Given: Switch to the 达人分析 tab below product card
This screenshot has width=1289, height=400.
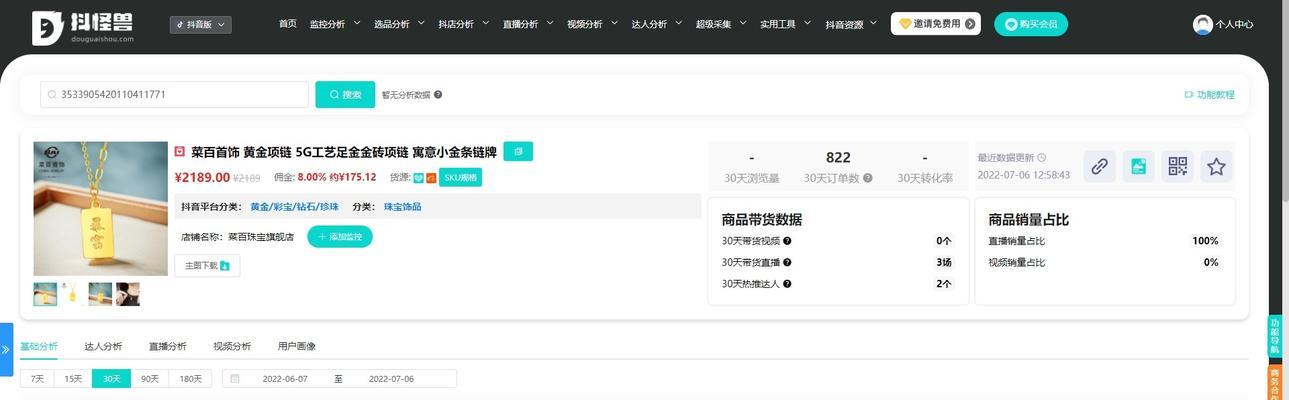Looking at the screenshot, I should [103, 346].
